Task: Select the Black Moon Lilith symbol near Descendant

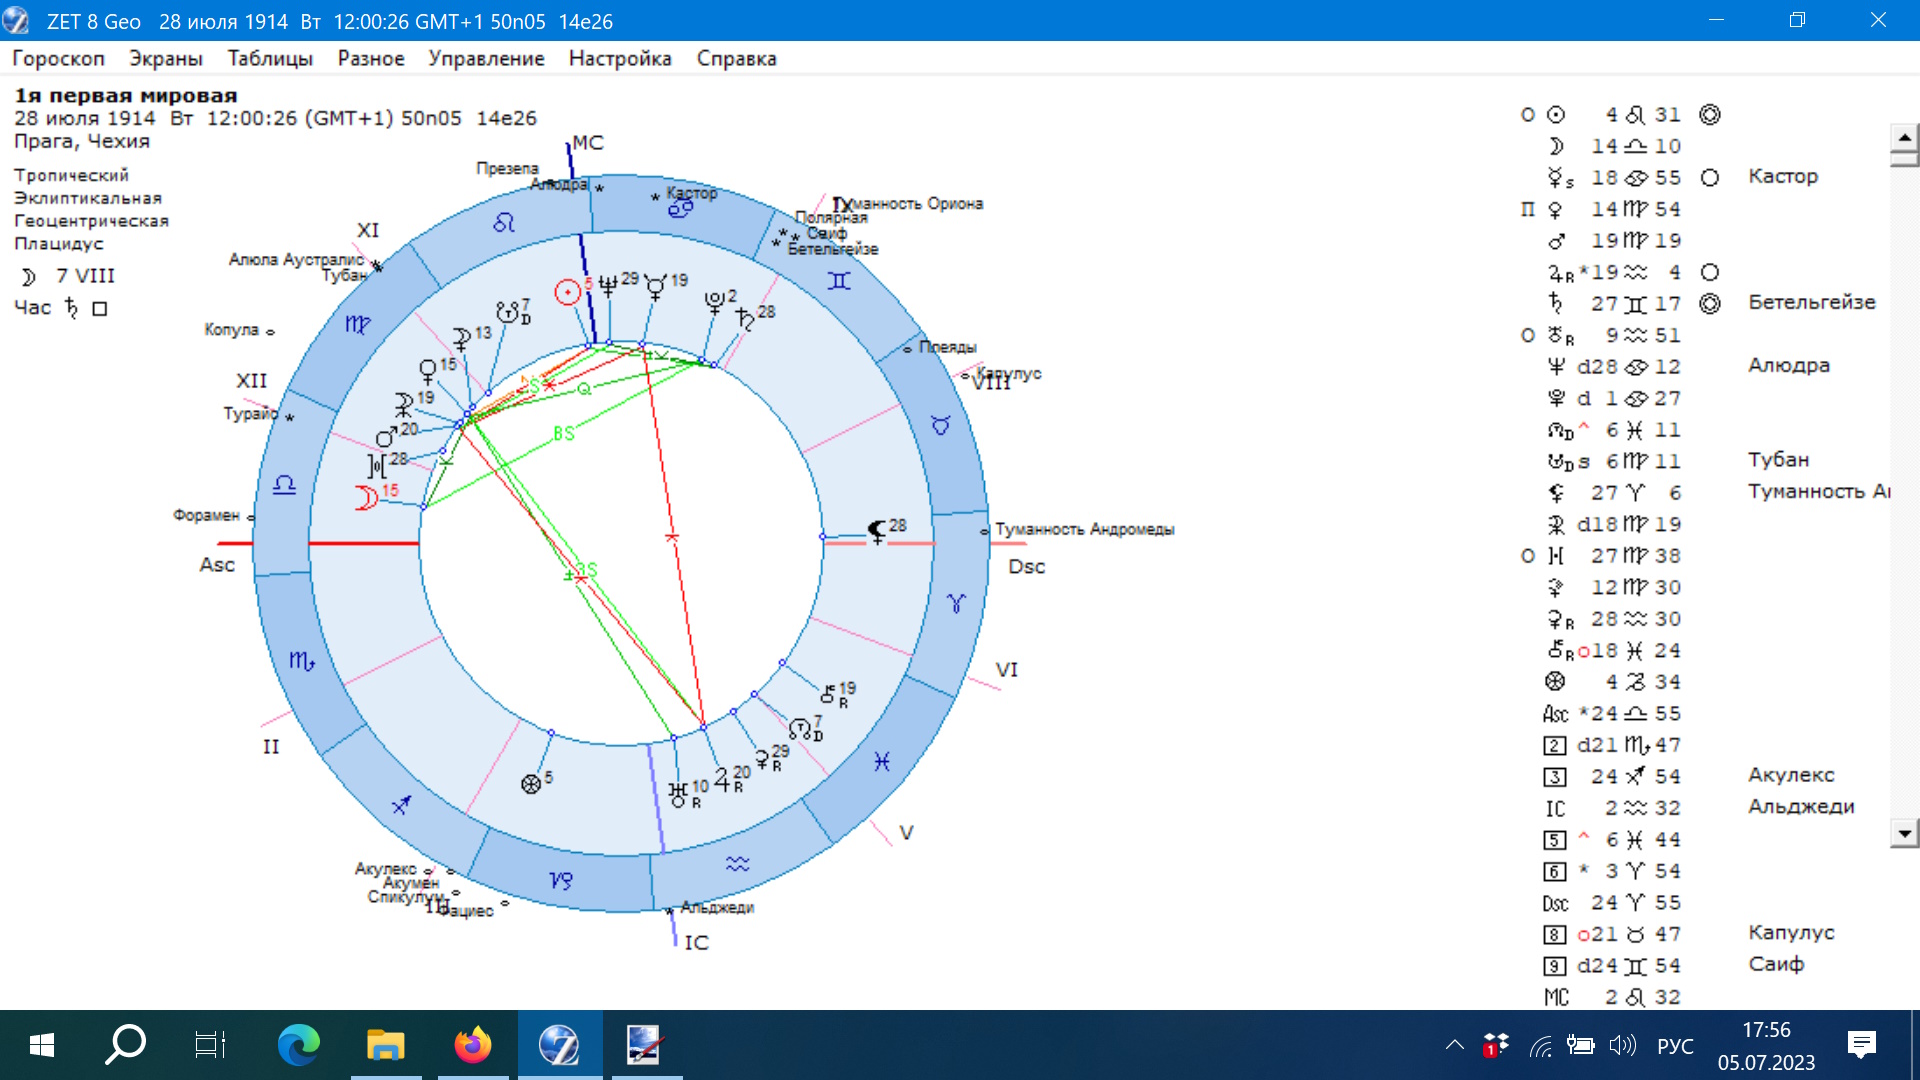Action: click(877, 531)
